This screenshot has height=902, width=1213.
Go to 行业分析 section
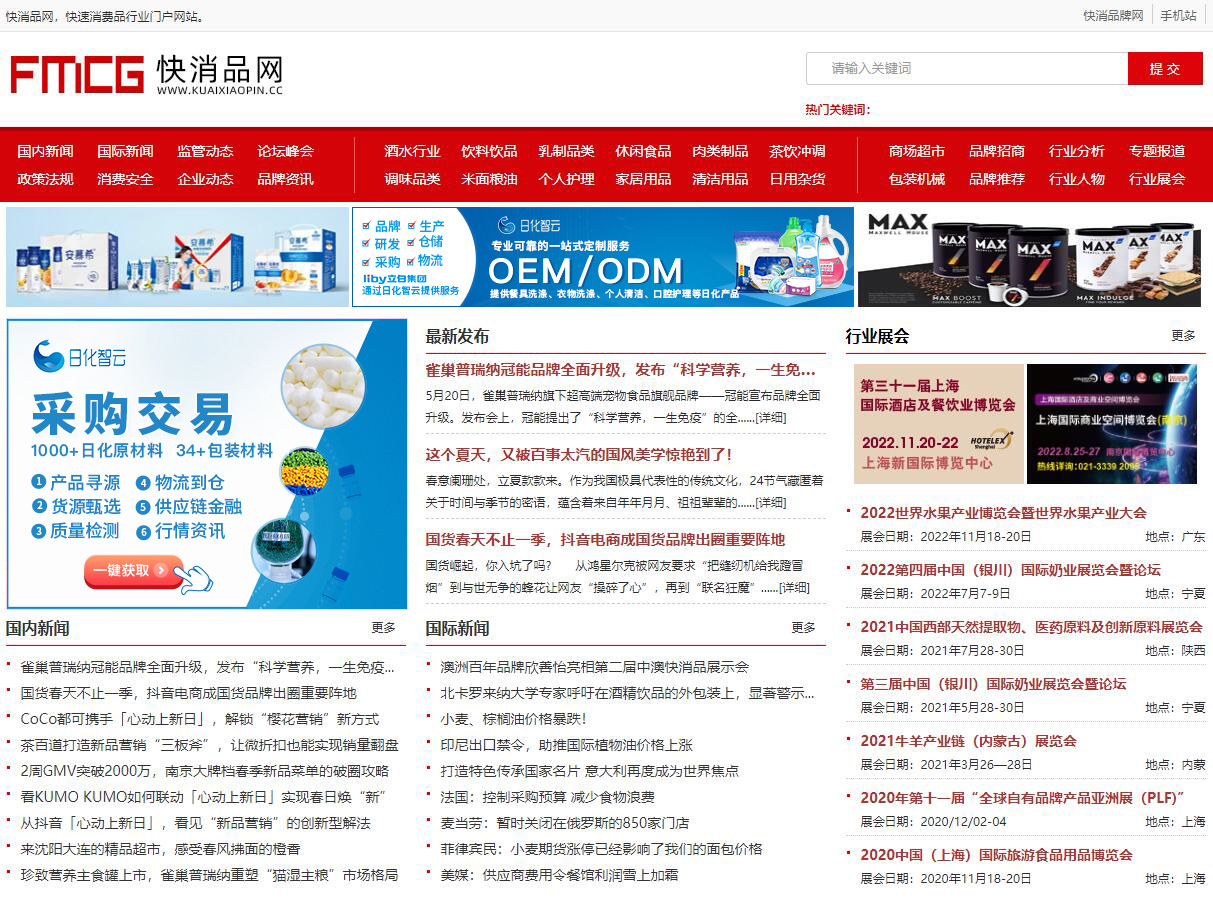pos(1077,151)
